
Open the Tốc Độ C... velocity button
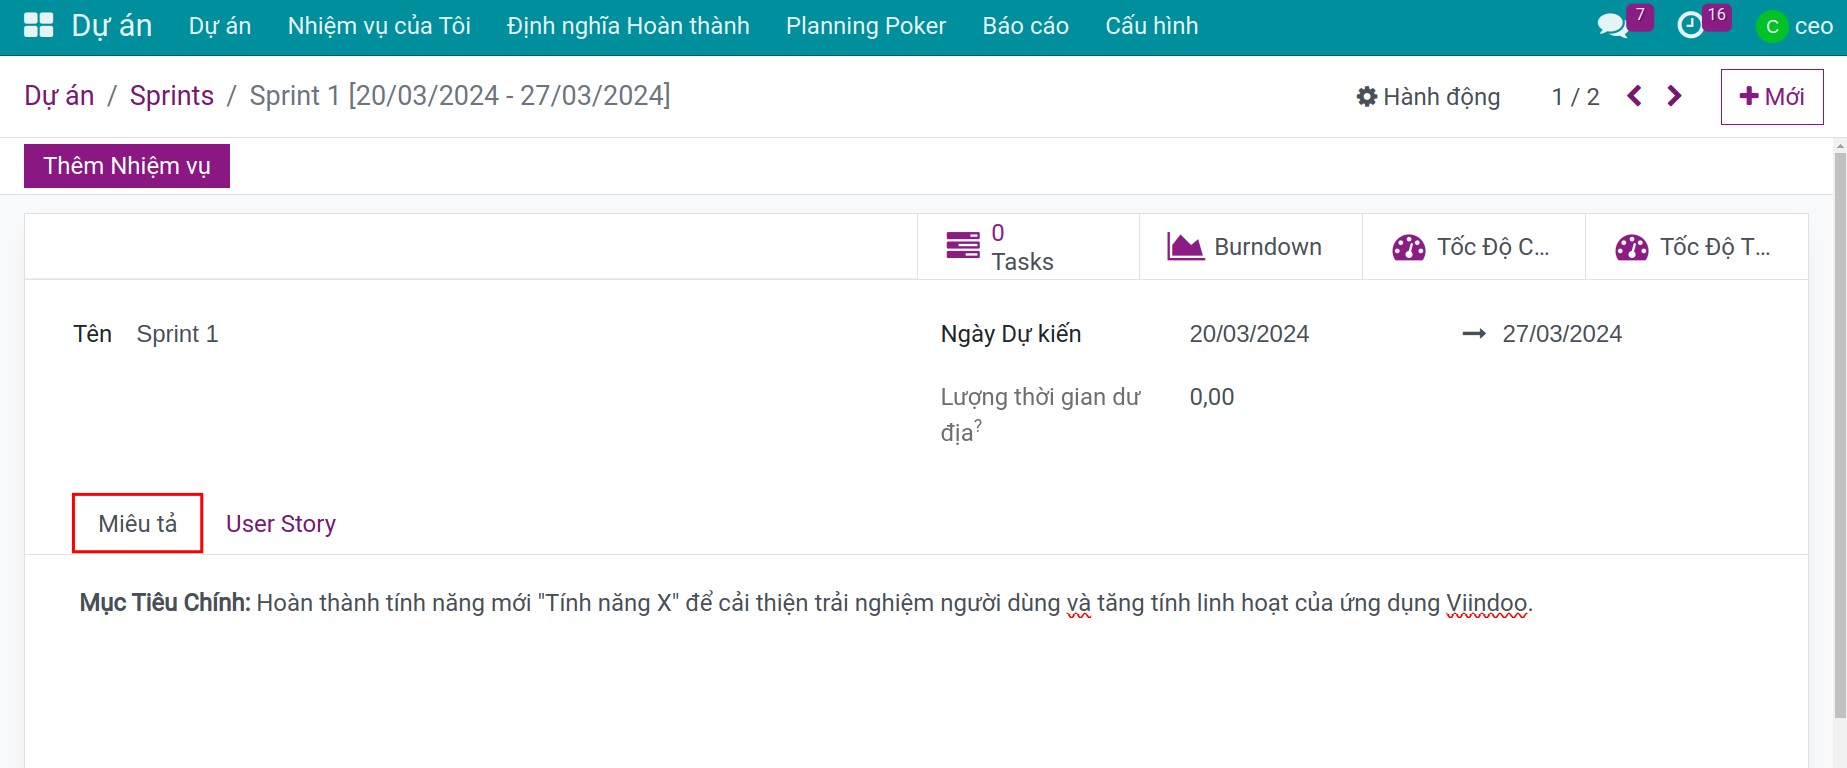[1474, 247]
